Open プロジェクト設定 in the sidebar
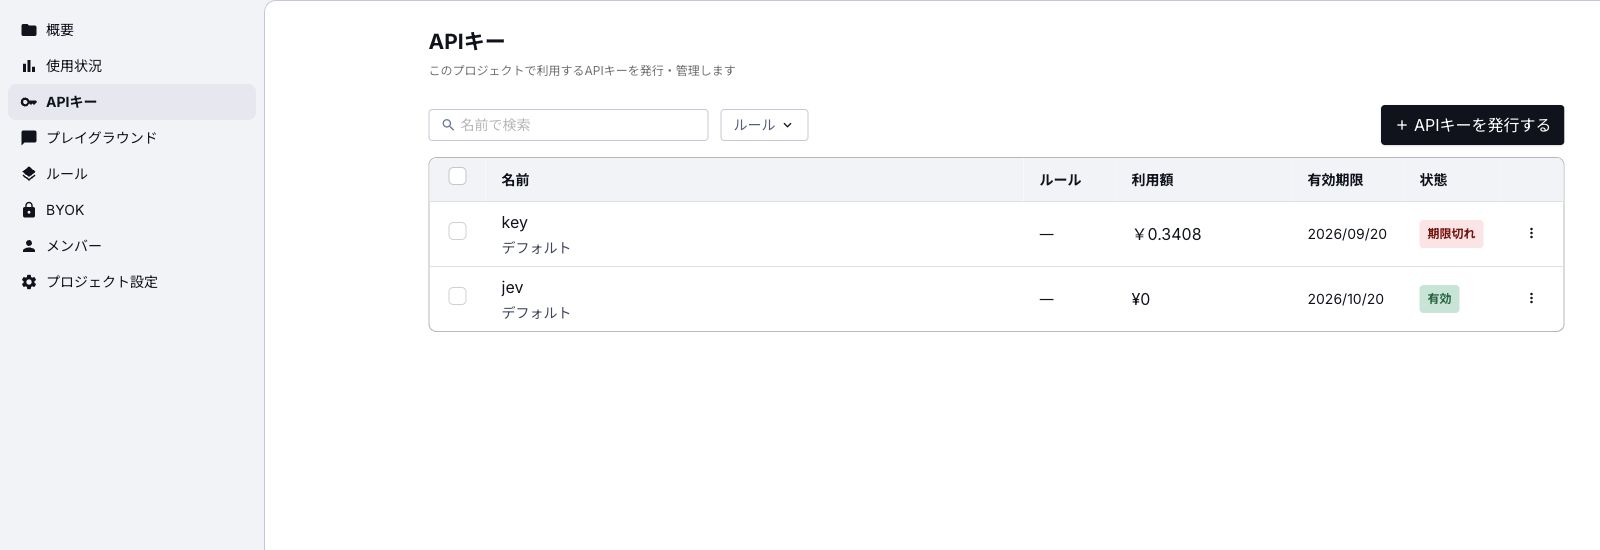 tap(132, 282)
